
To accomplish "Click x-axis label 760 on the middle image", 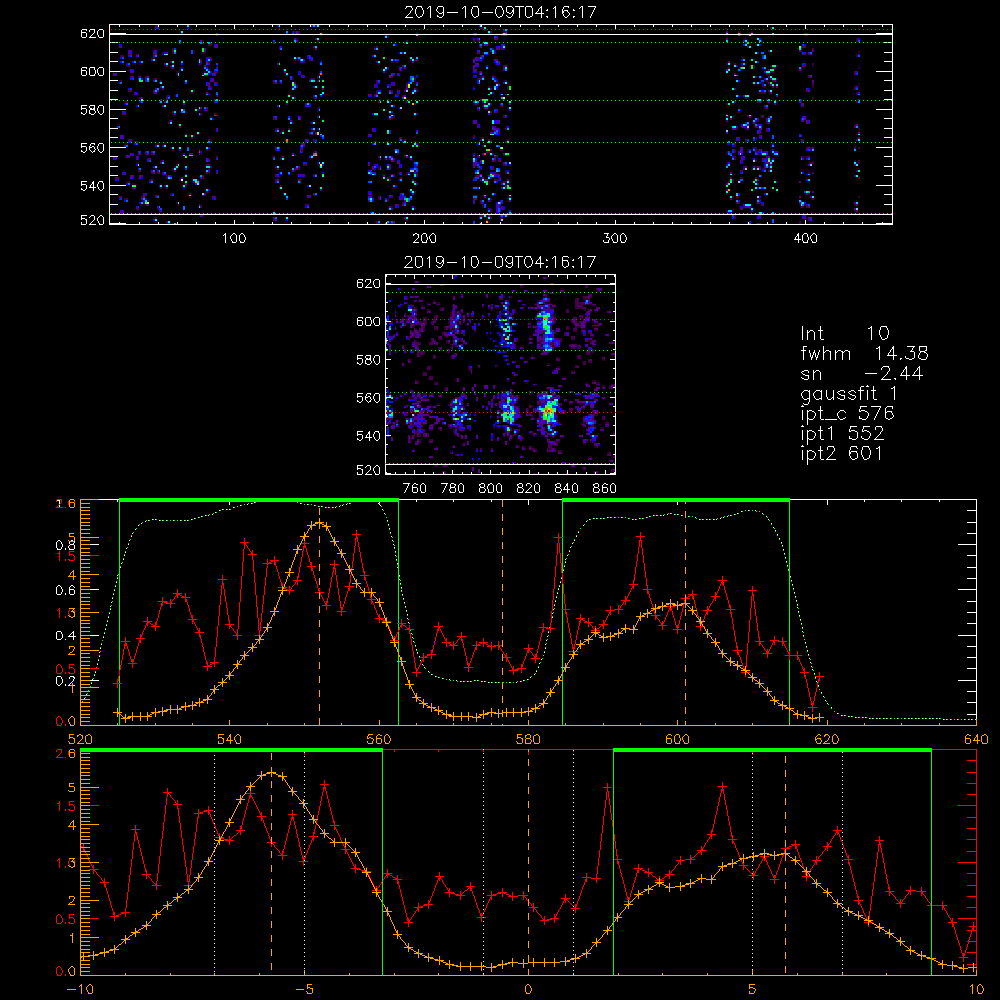I will click(x=415, y=489).
